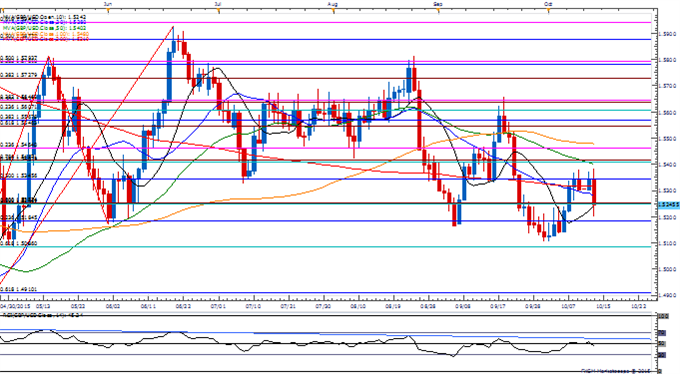Click the Aug month marker at top

pyautogui.click(x=333, y=4)
